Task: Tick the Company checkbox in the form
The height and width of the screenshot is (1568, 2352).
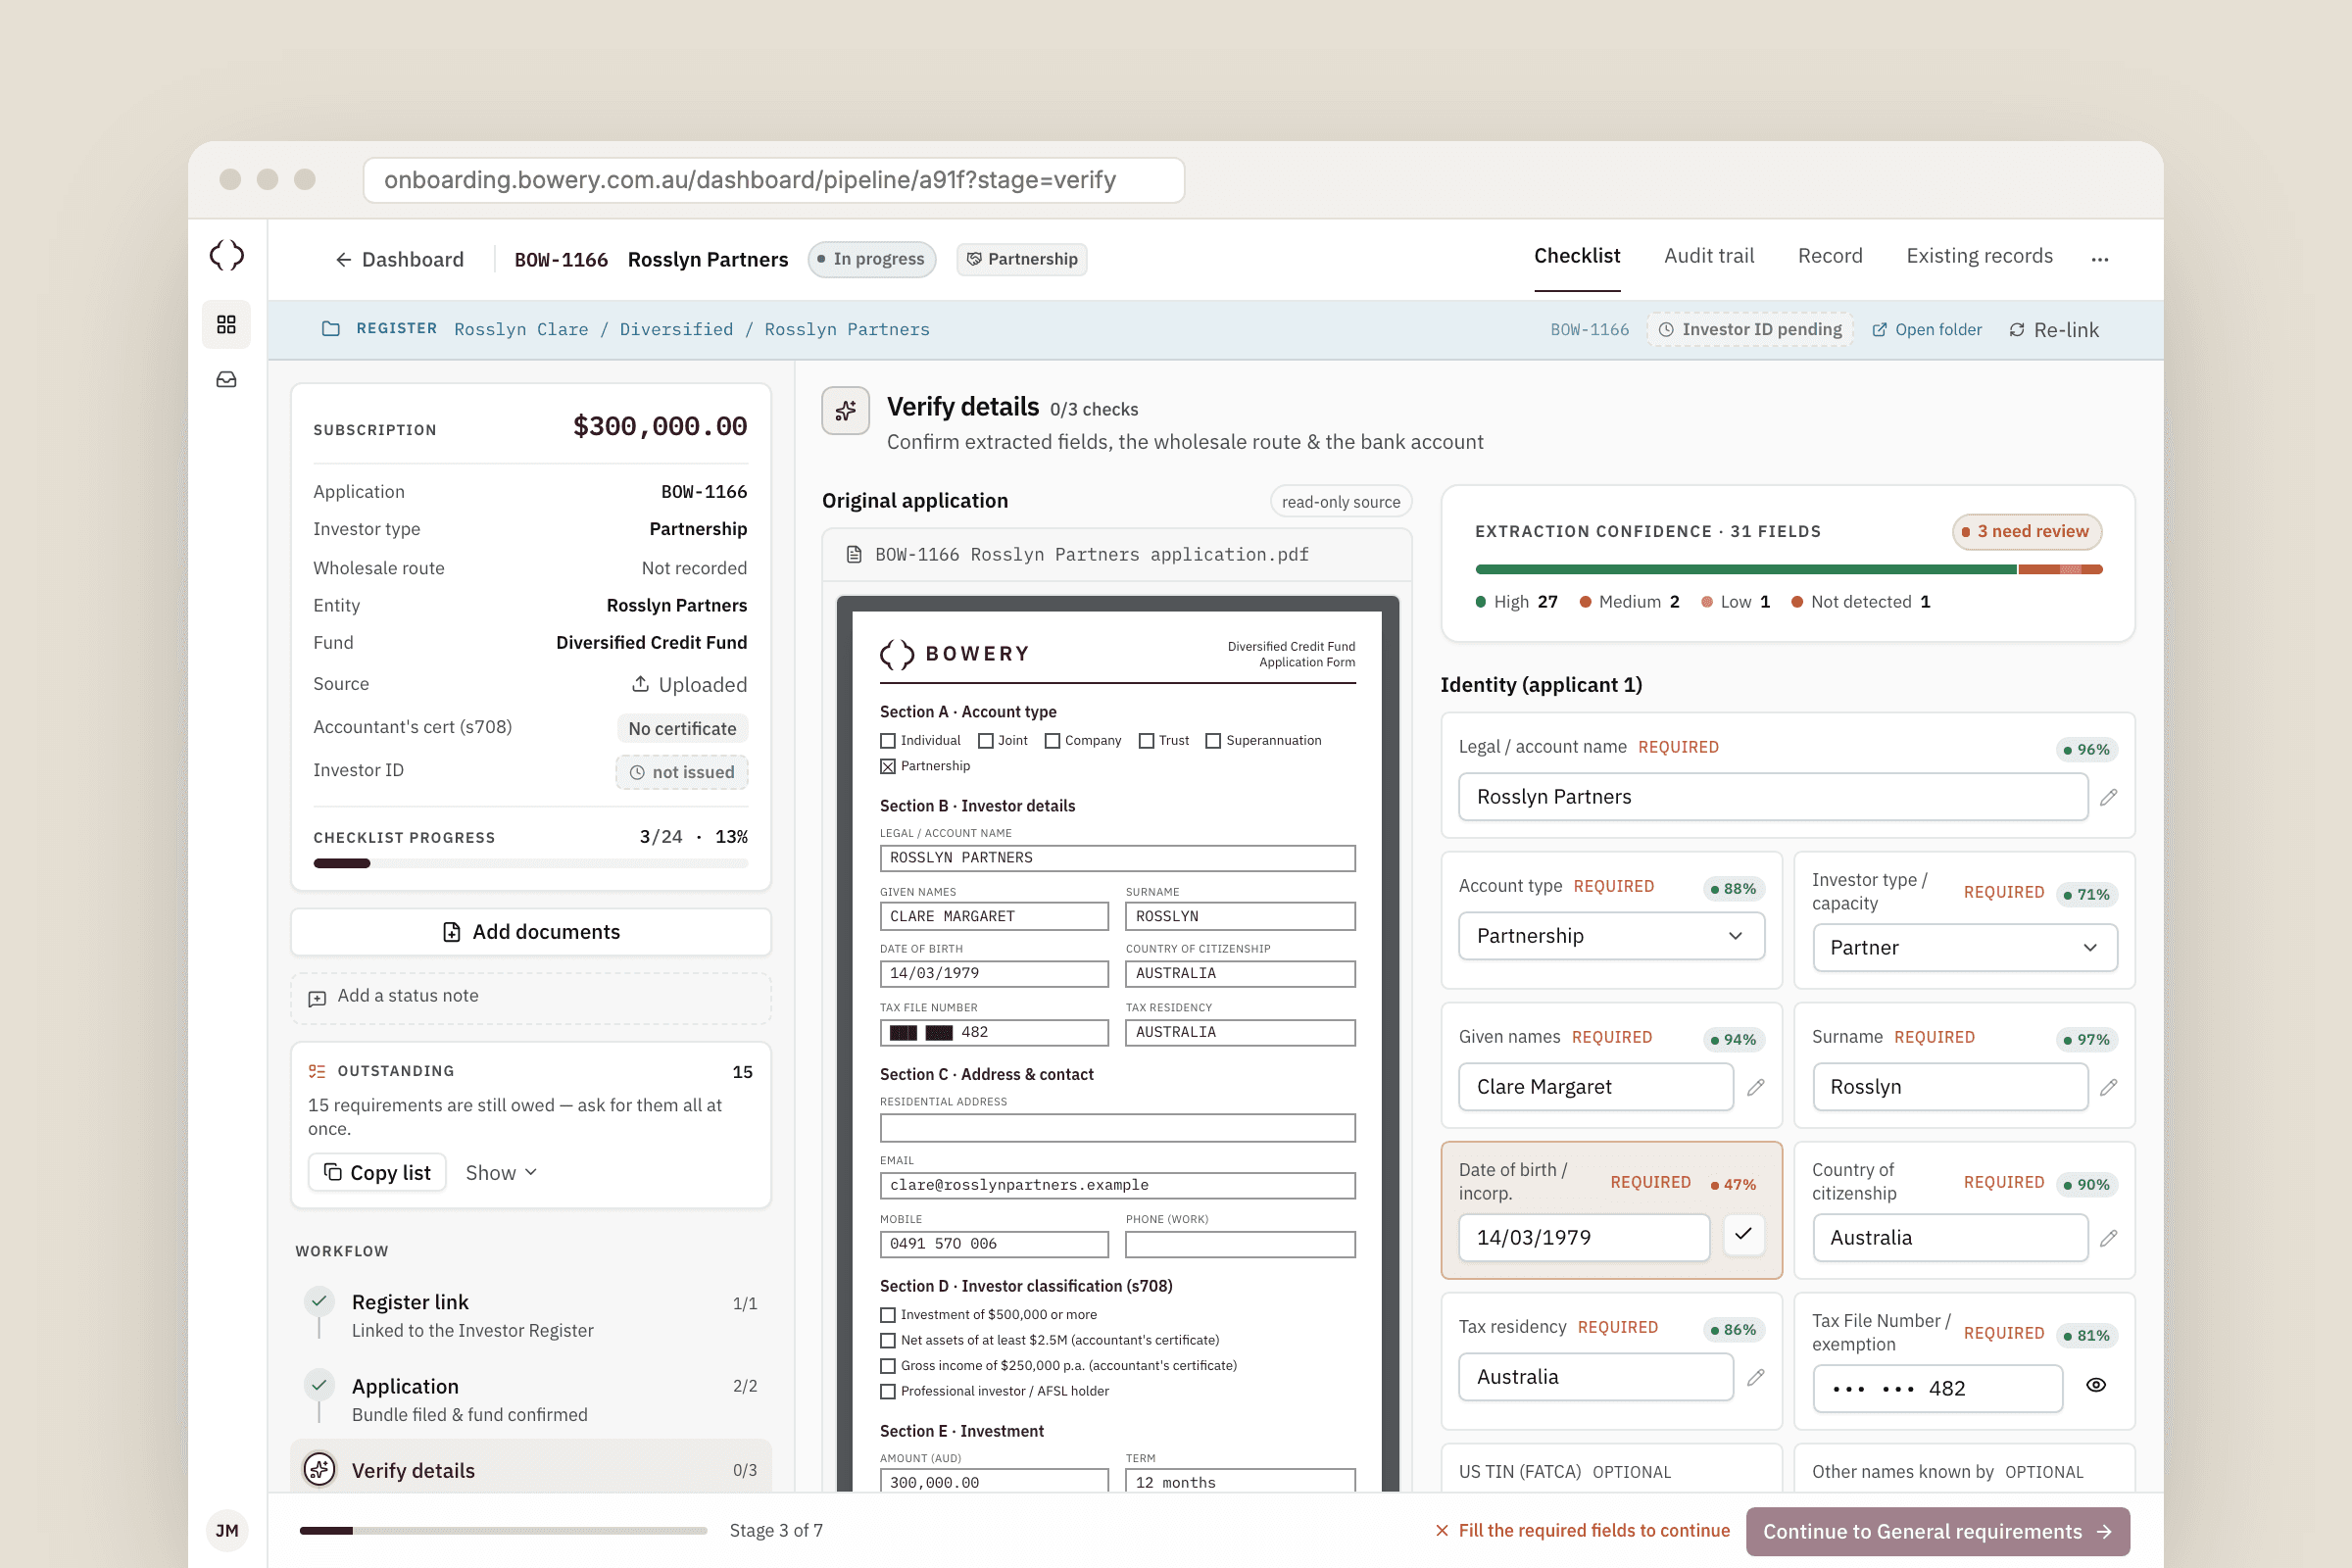Action: click(1052, 741)
